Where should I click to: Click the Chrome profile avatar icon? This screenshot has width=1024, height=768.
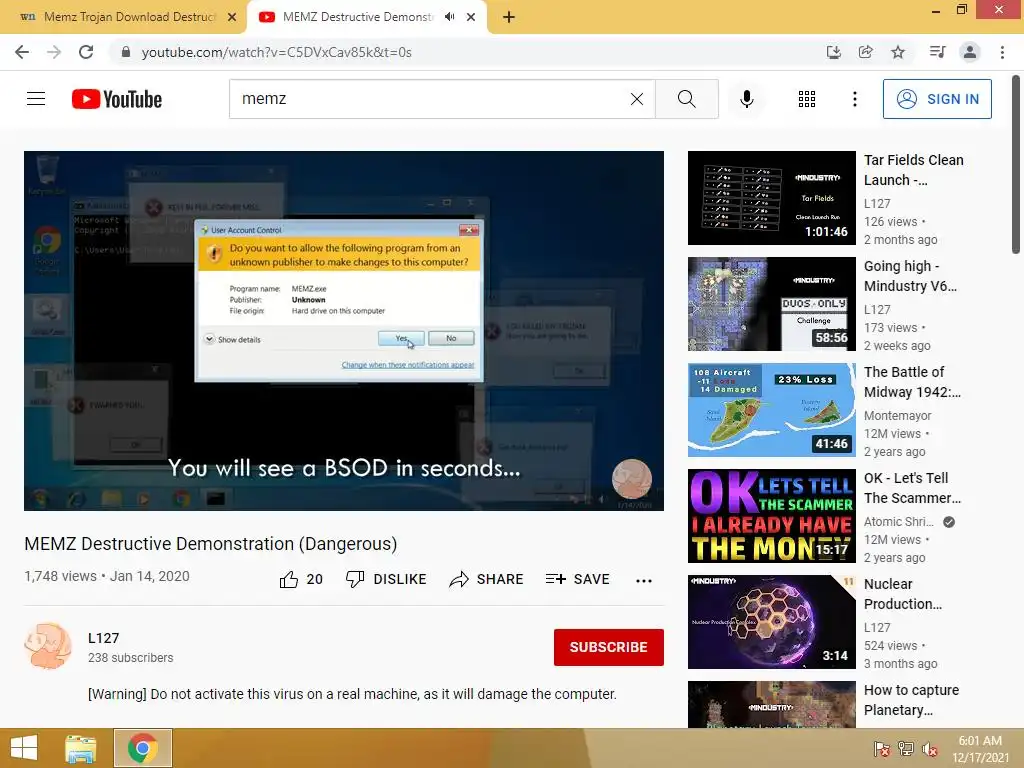[x=970, y=52]
